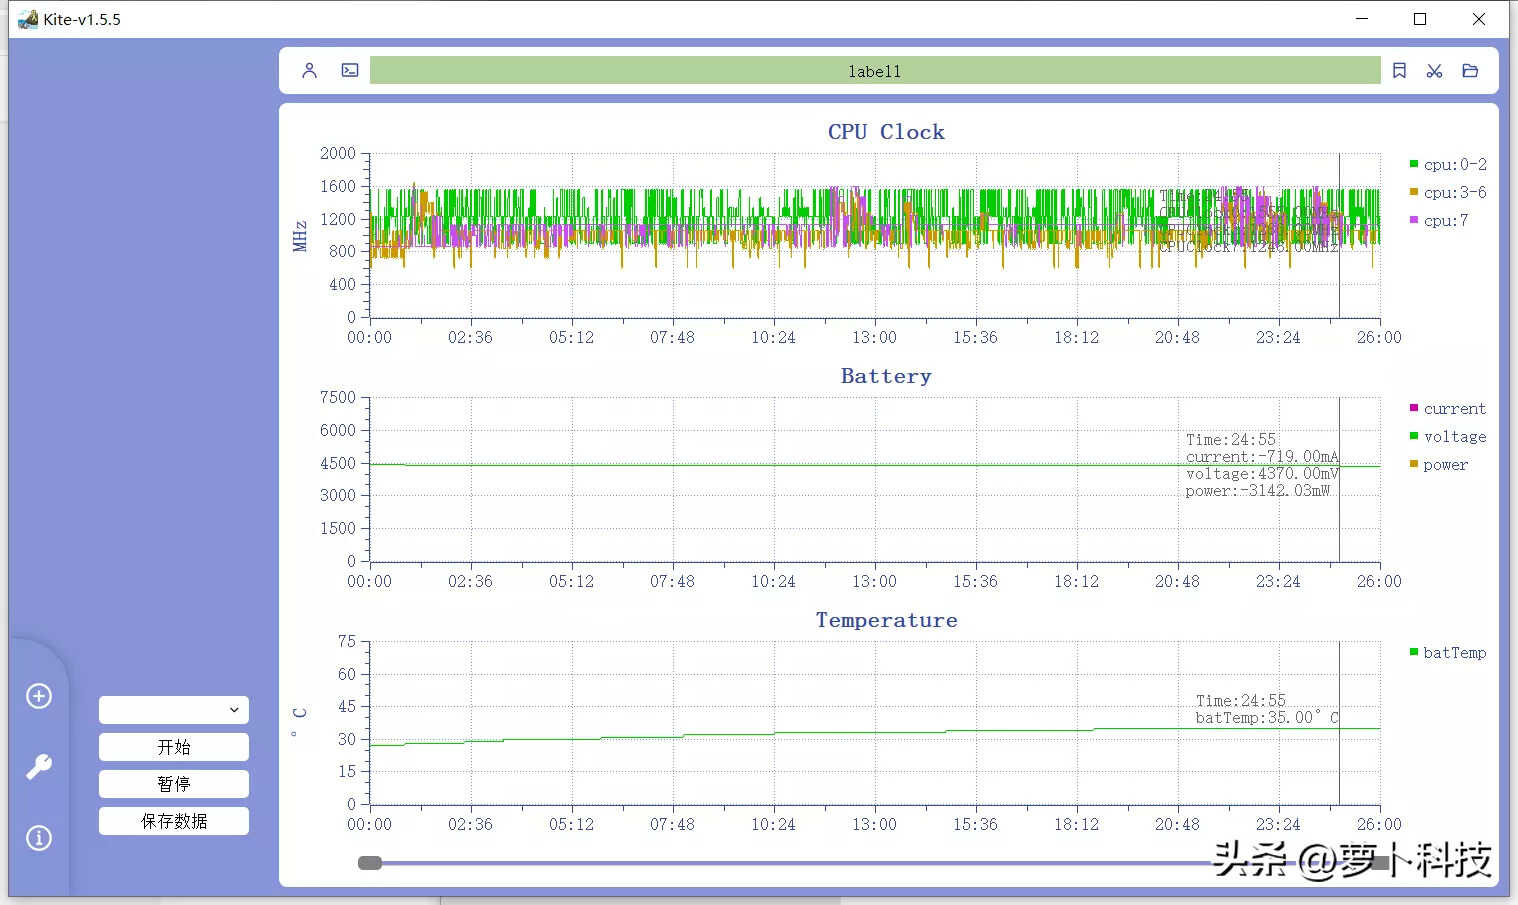Click the 暂停 pause button
1518x905 pixels.
pyautogui.click(x=174, y=784)
